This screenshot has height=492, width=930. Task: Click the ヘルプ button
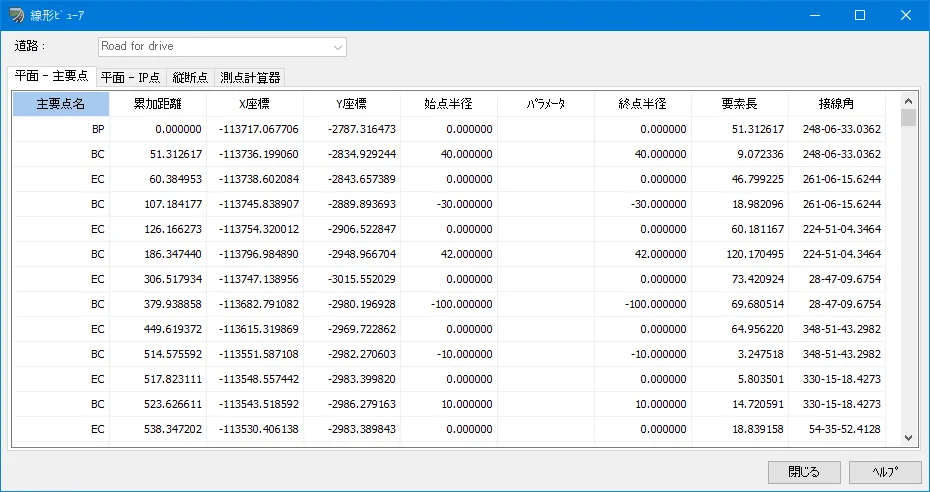pos(884,472)
